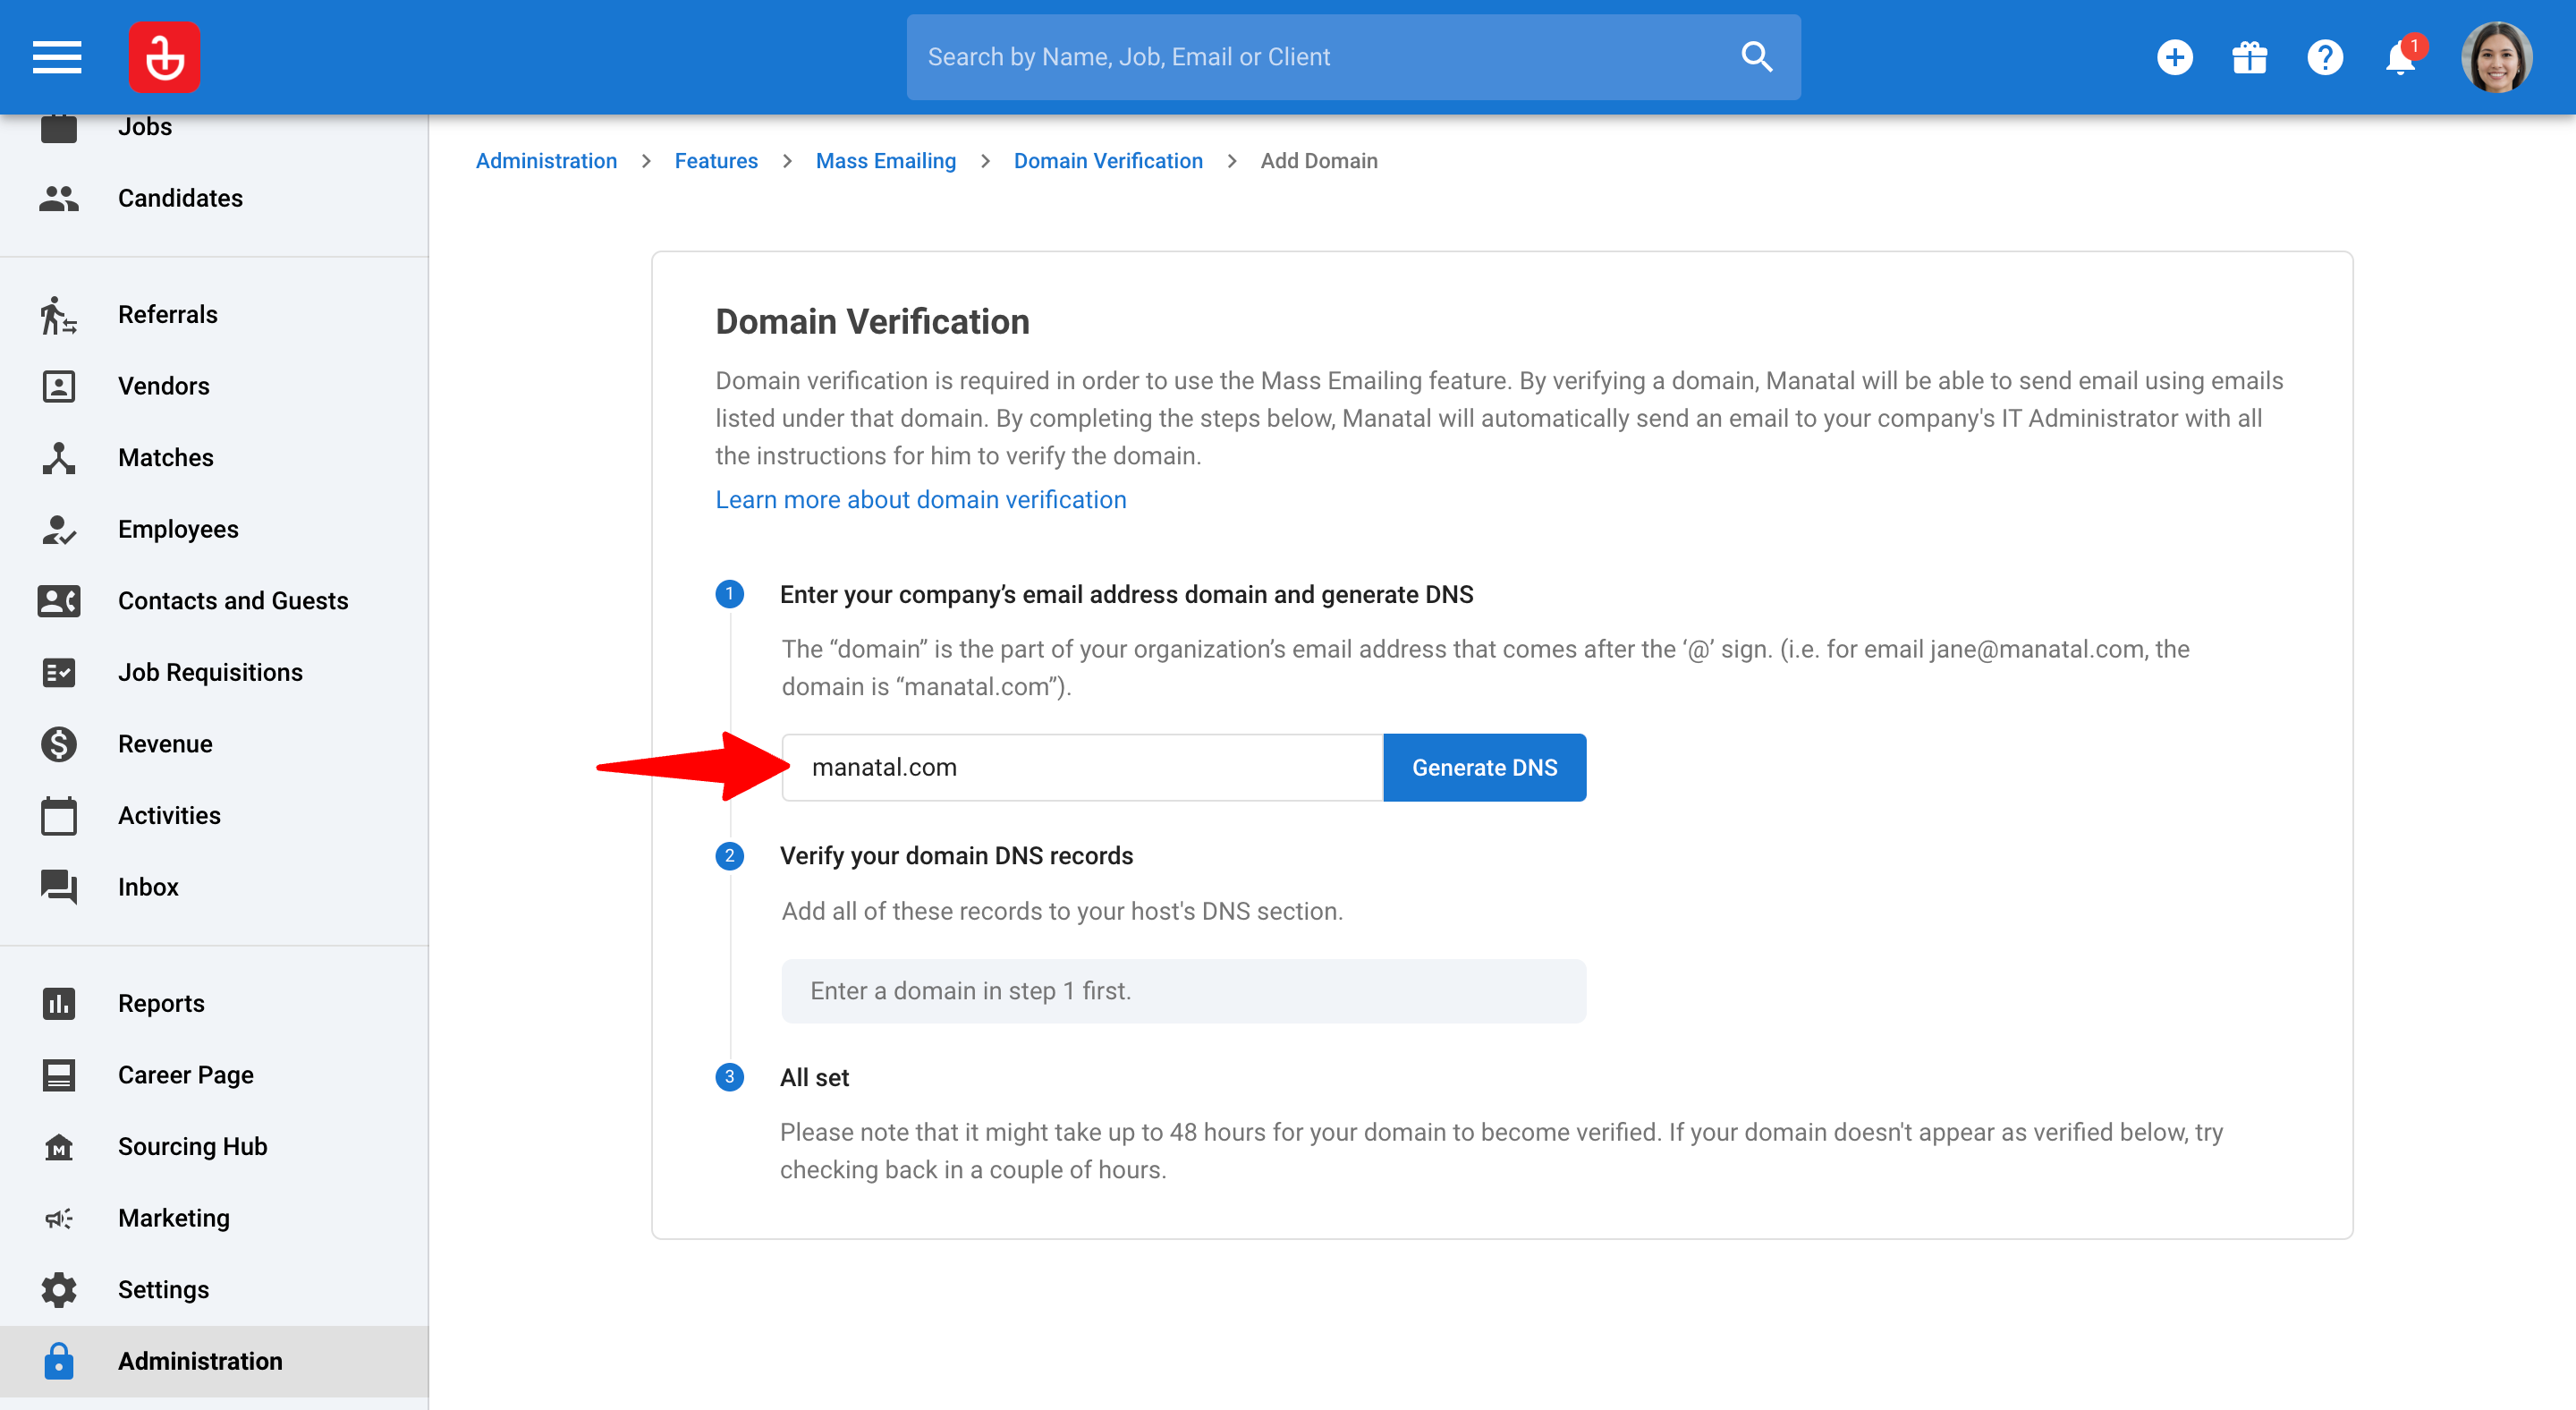Click Domain Verification breadcrumb link
Screen dimensions: 2576x1410
[1108, 161]
